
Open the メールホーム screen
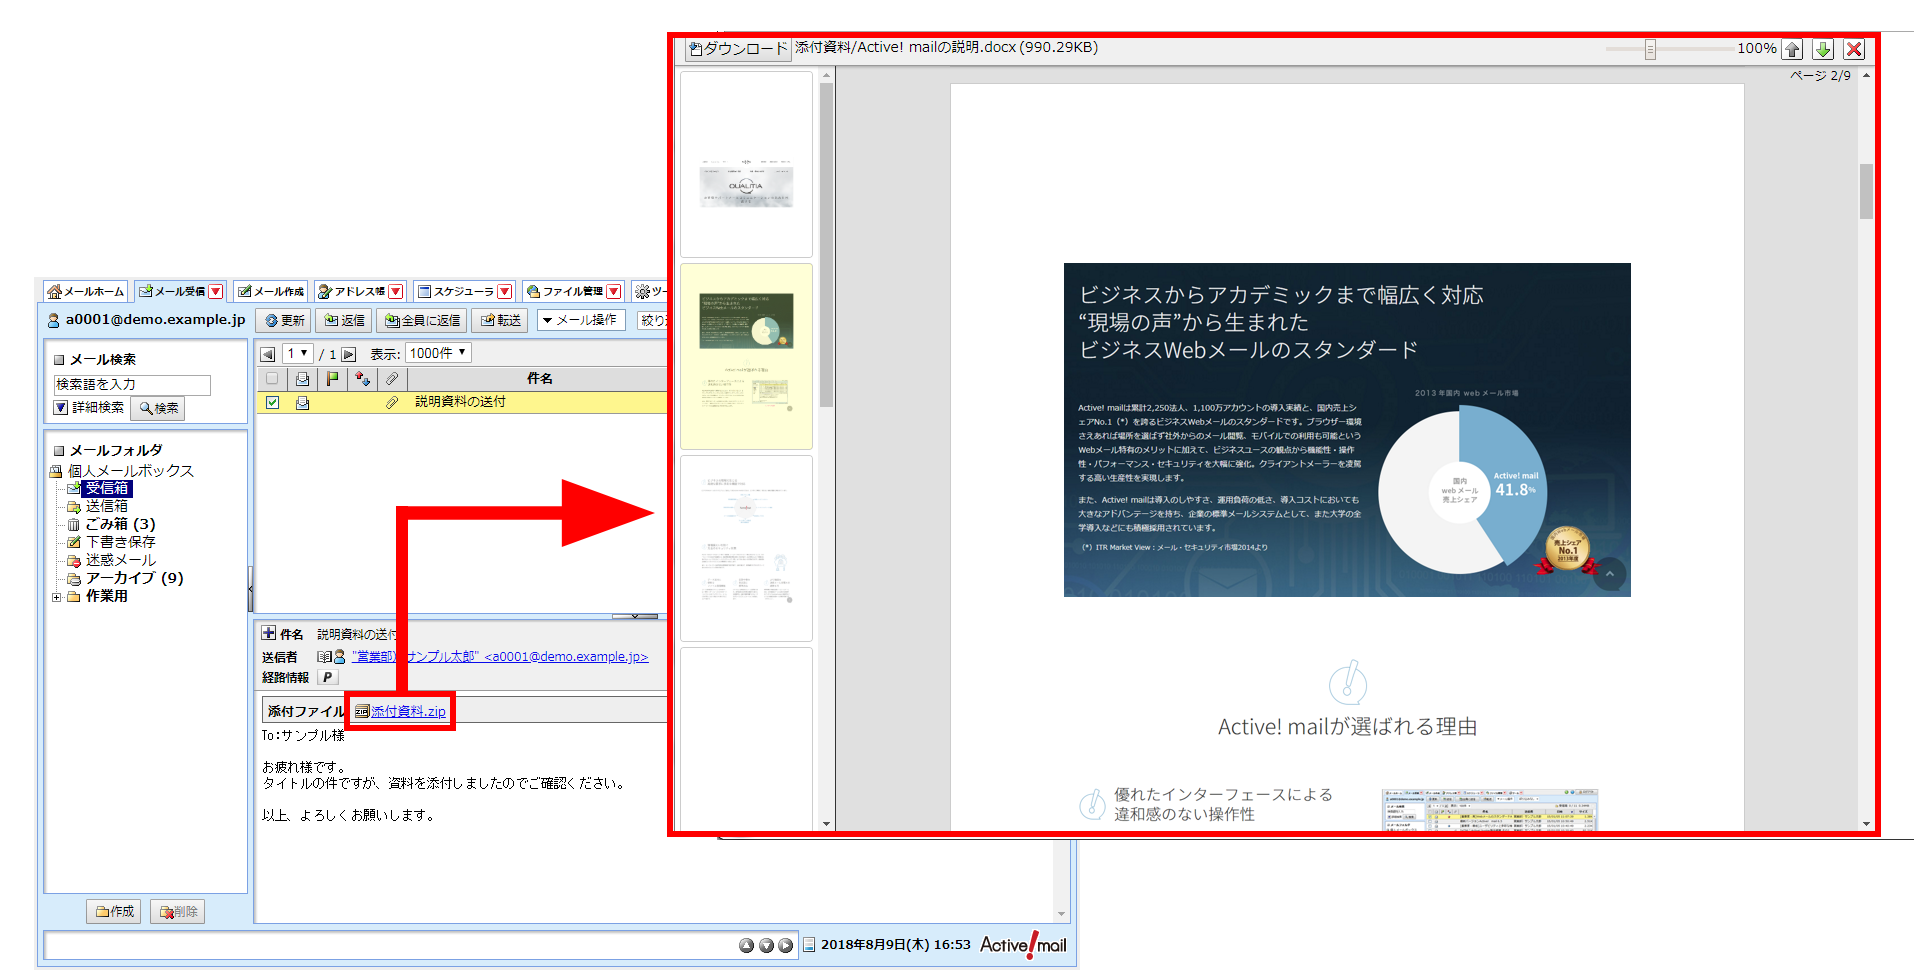(x=85, y=291)
